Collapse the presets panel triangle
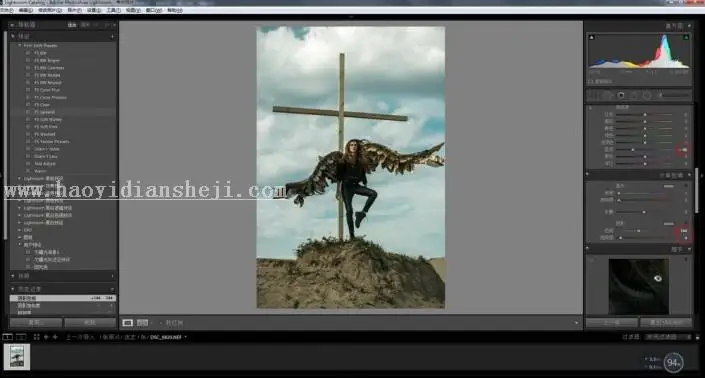This screenshot has height=378, width=705. [13, 36]
